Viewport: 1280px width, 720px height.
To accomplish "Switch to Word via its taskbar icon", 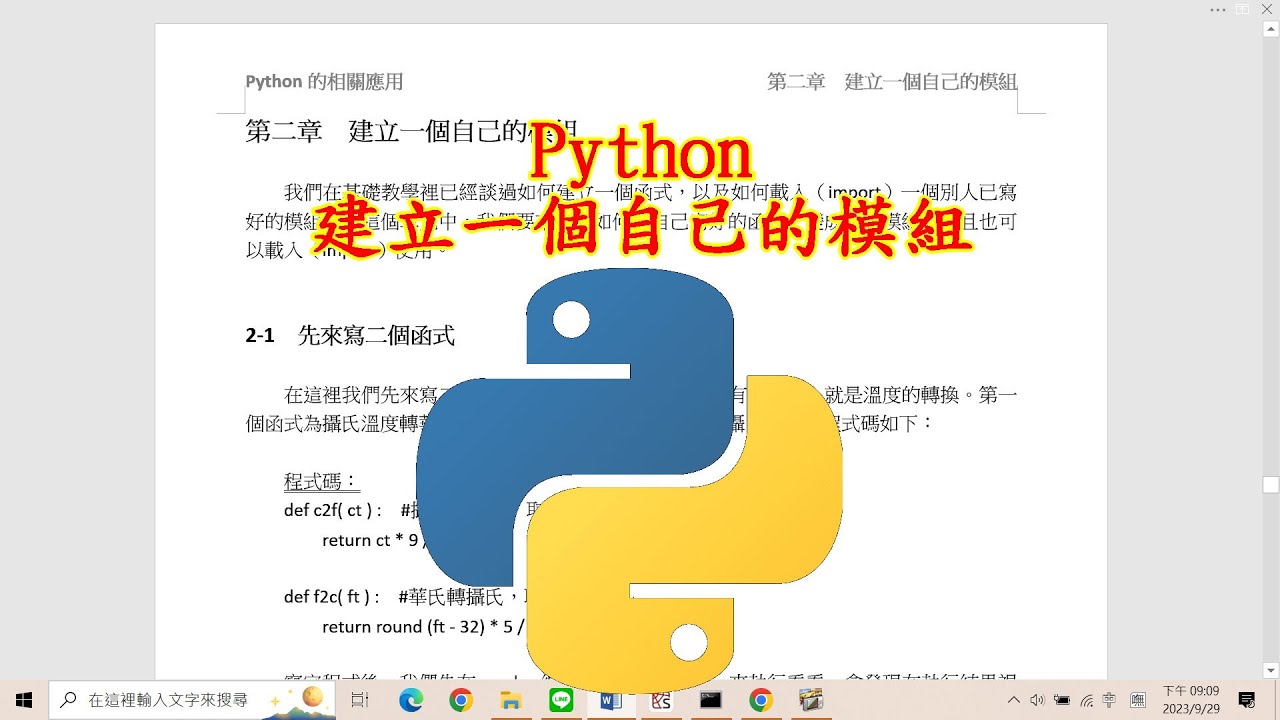I will [x=611, y=700].
